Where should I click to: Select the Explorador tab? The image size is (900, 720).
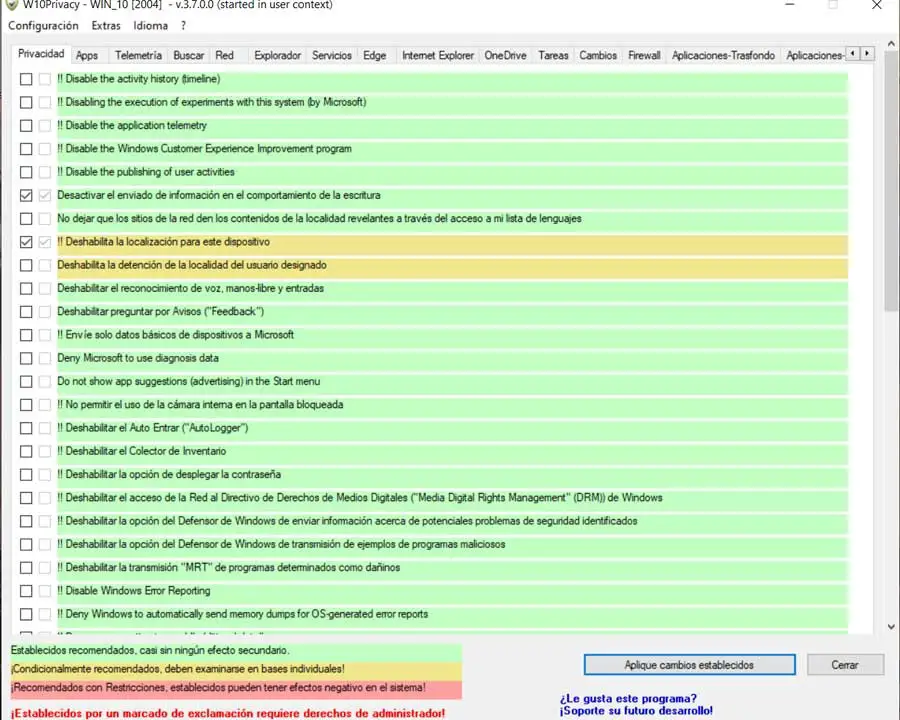coord(277,56)
